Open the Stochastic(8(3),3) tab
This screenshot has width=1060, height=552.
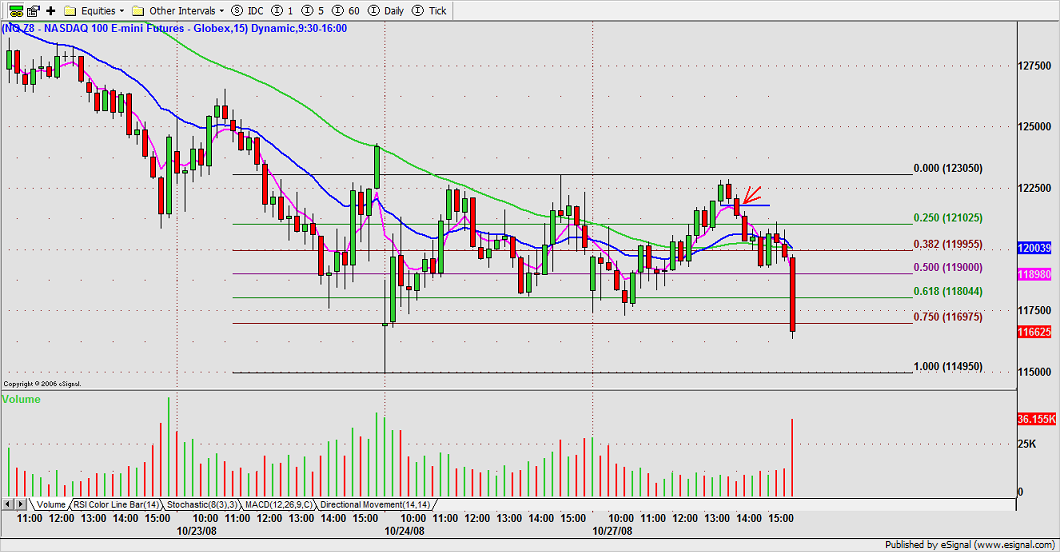click(x=202, y=505)
